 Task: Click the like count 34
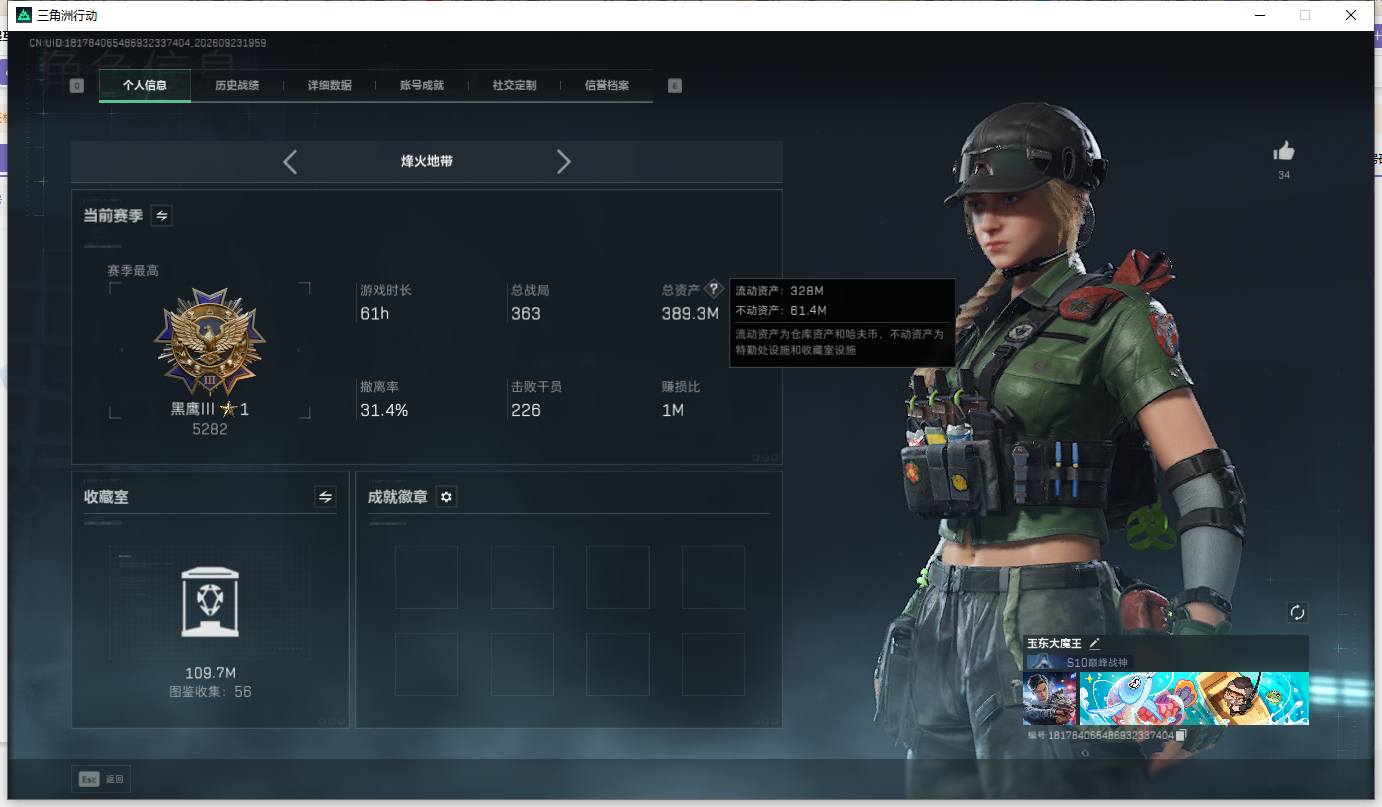(1284, 176)
